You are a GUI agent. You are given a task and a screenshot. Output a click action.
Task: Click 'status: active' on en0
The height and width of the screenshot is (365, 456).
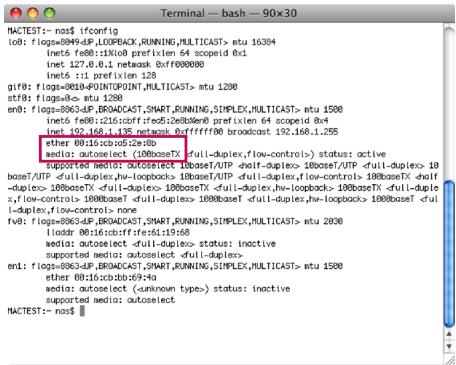coord(352,154)
